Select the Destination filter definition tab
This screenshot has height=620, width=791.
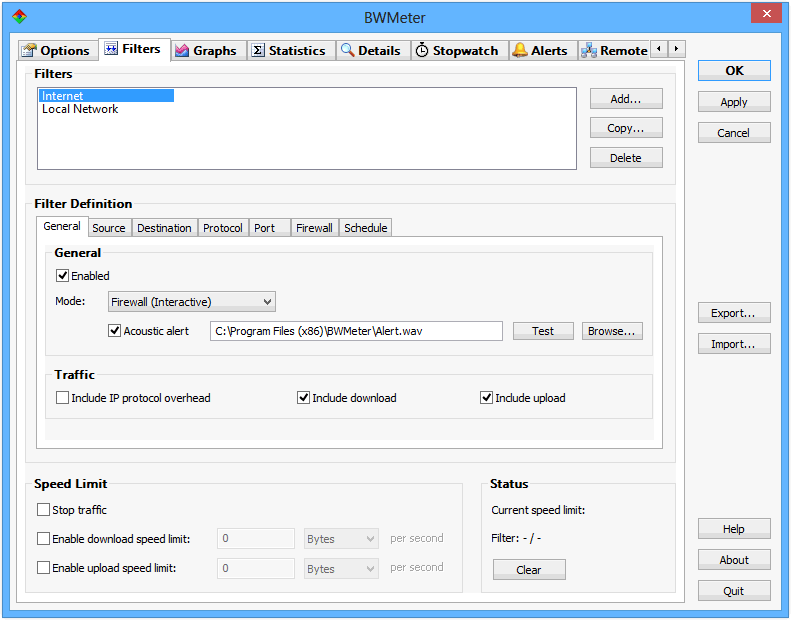click(x=164, y=228)
